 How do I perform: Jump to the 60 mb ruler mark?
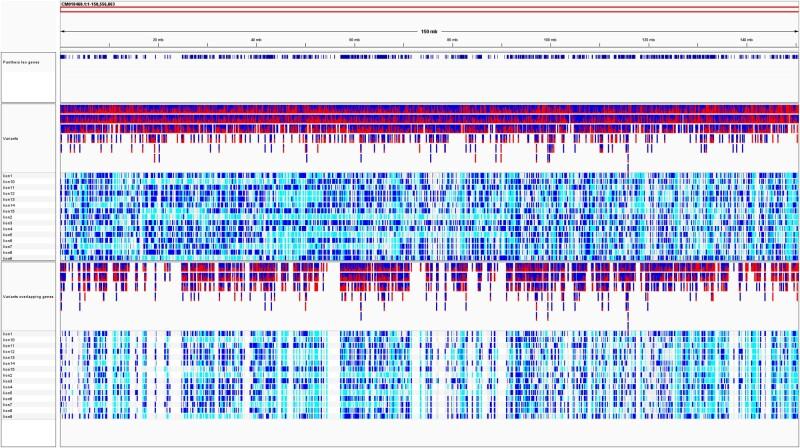[x=354, y=39]
